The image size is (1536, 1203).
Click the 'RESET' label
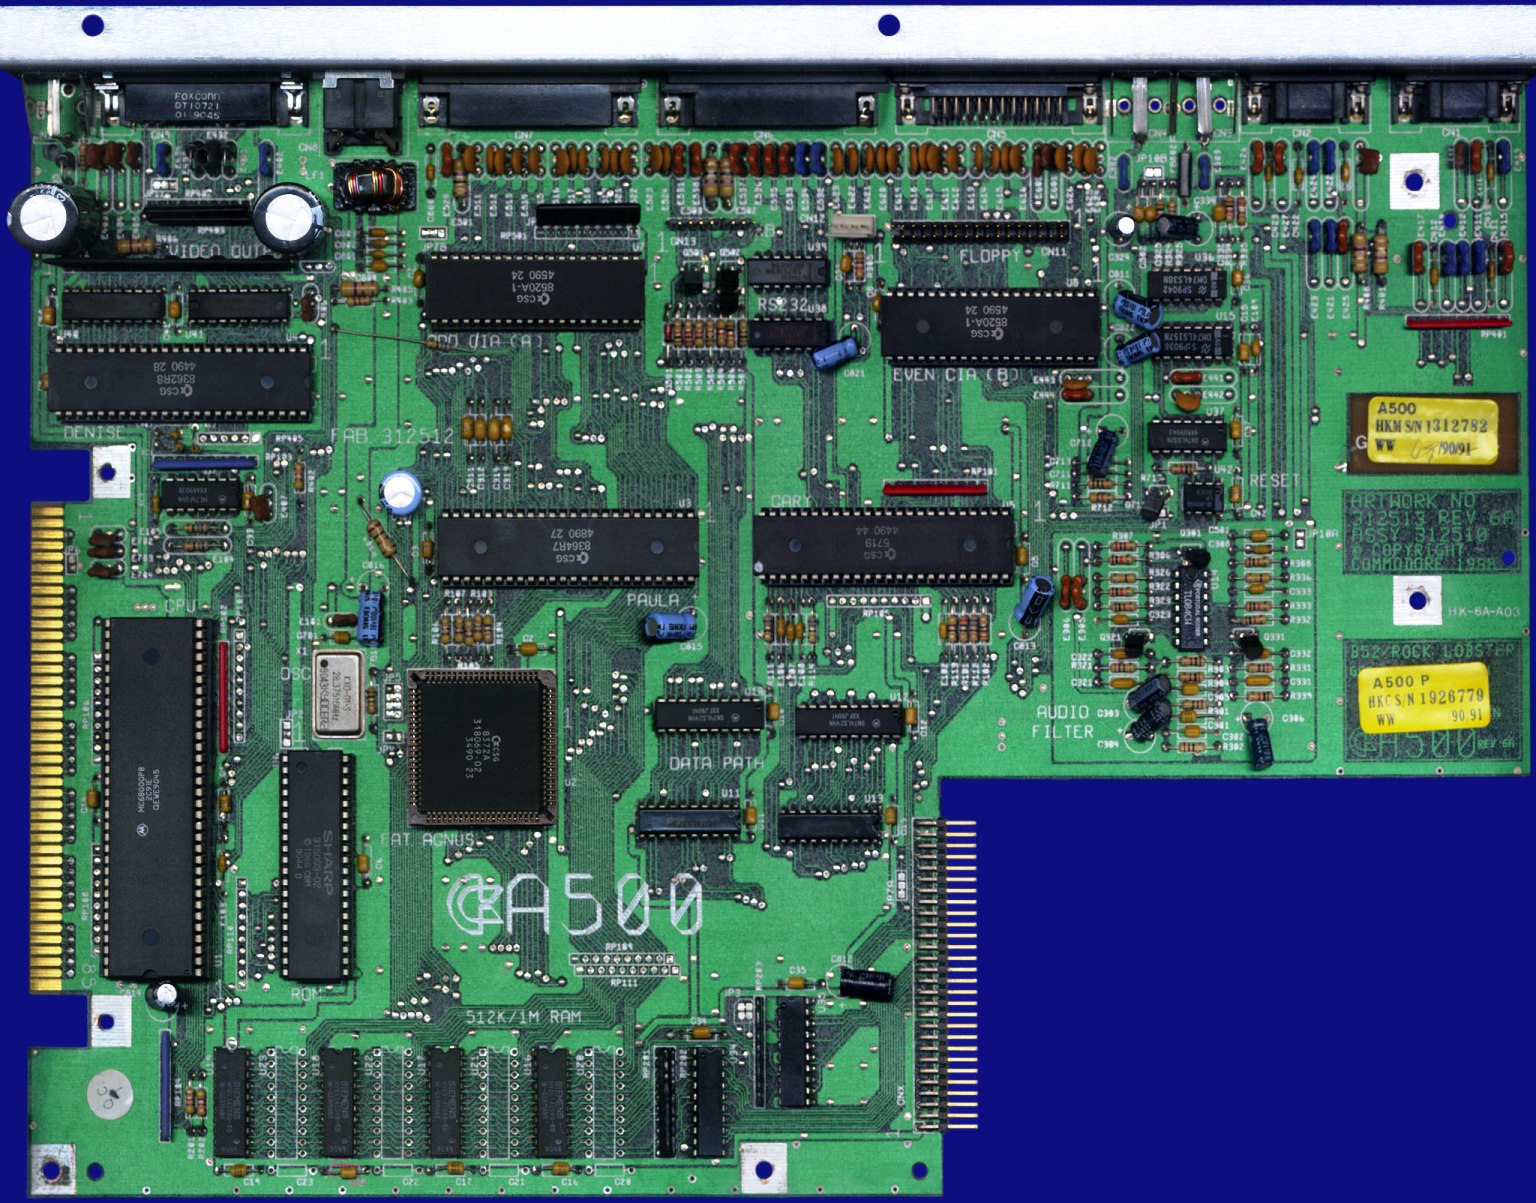point(1275,480)
